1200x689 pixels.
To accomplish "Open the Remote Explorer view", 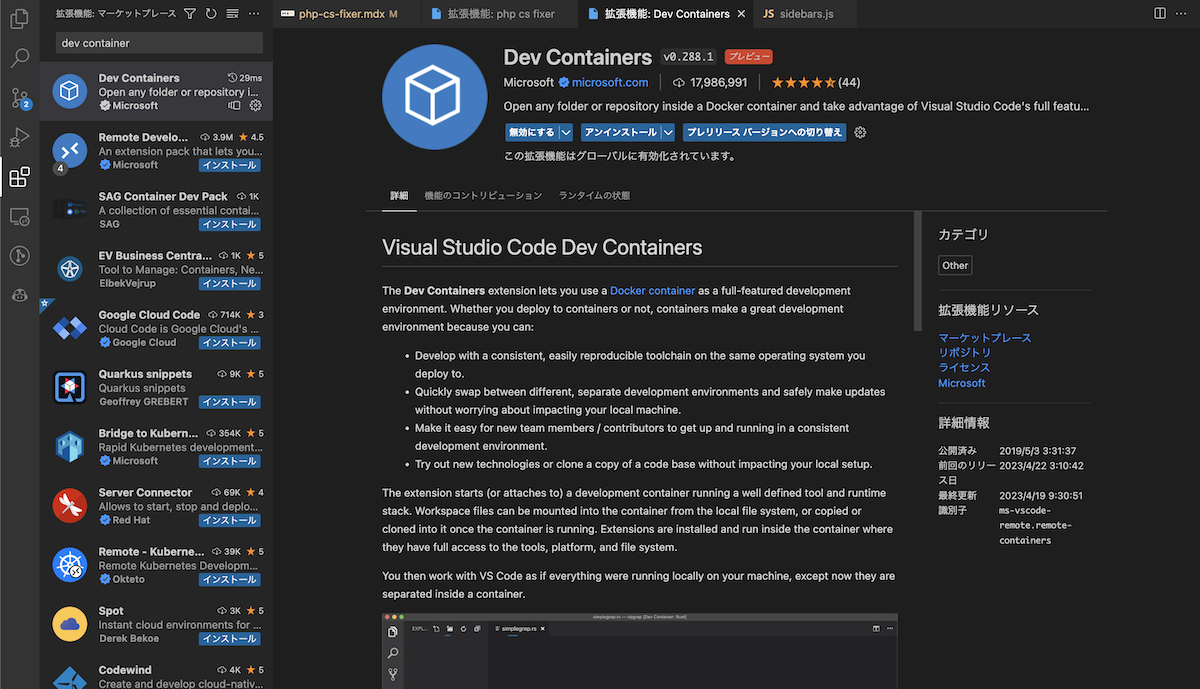I will pos(20,216).
